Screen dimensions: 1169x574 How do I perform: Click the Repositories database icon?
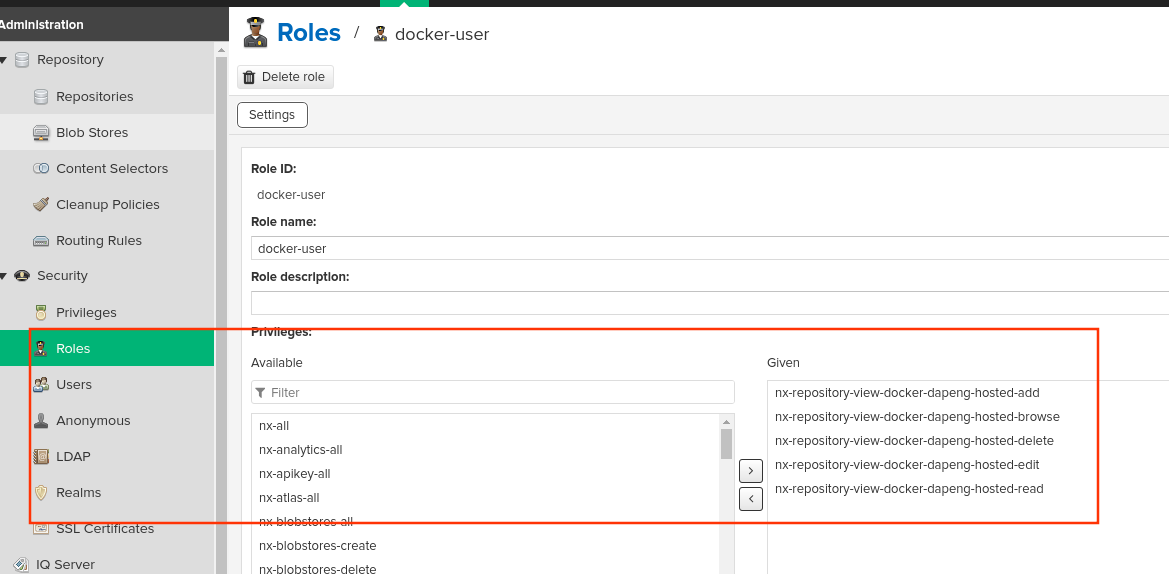coord(41,97)
